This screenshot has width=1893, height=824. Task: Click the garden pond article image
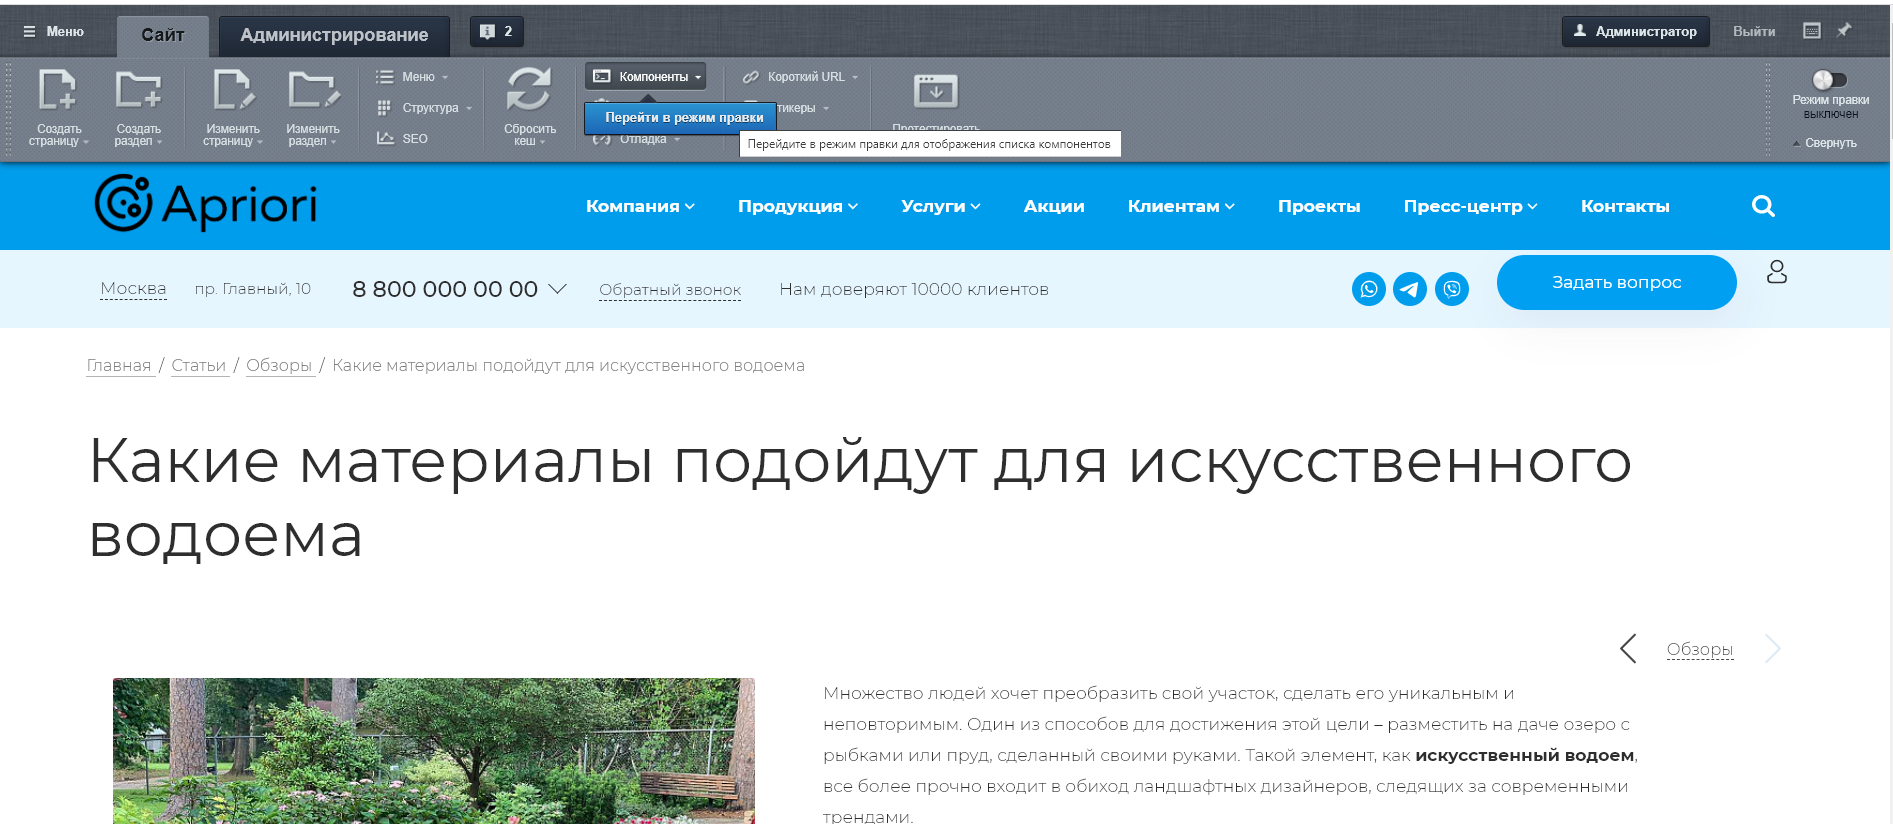pyautogui.click(x=433, y=750)
